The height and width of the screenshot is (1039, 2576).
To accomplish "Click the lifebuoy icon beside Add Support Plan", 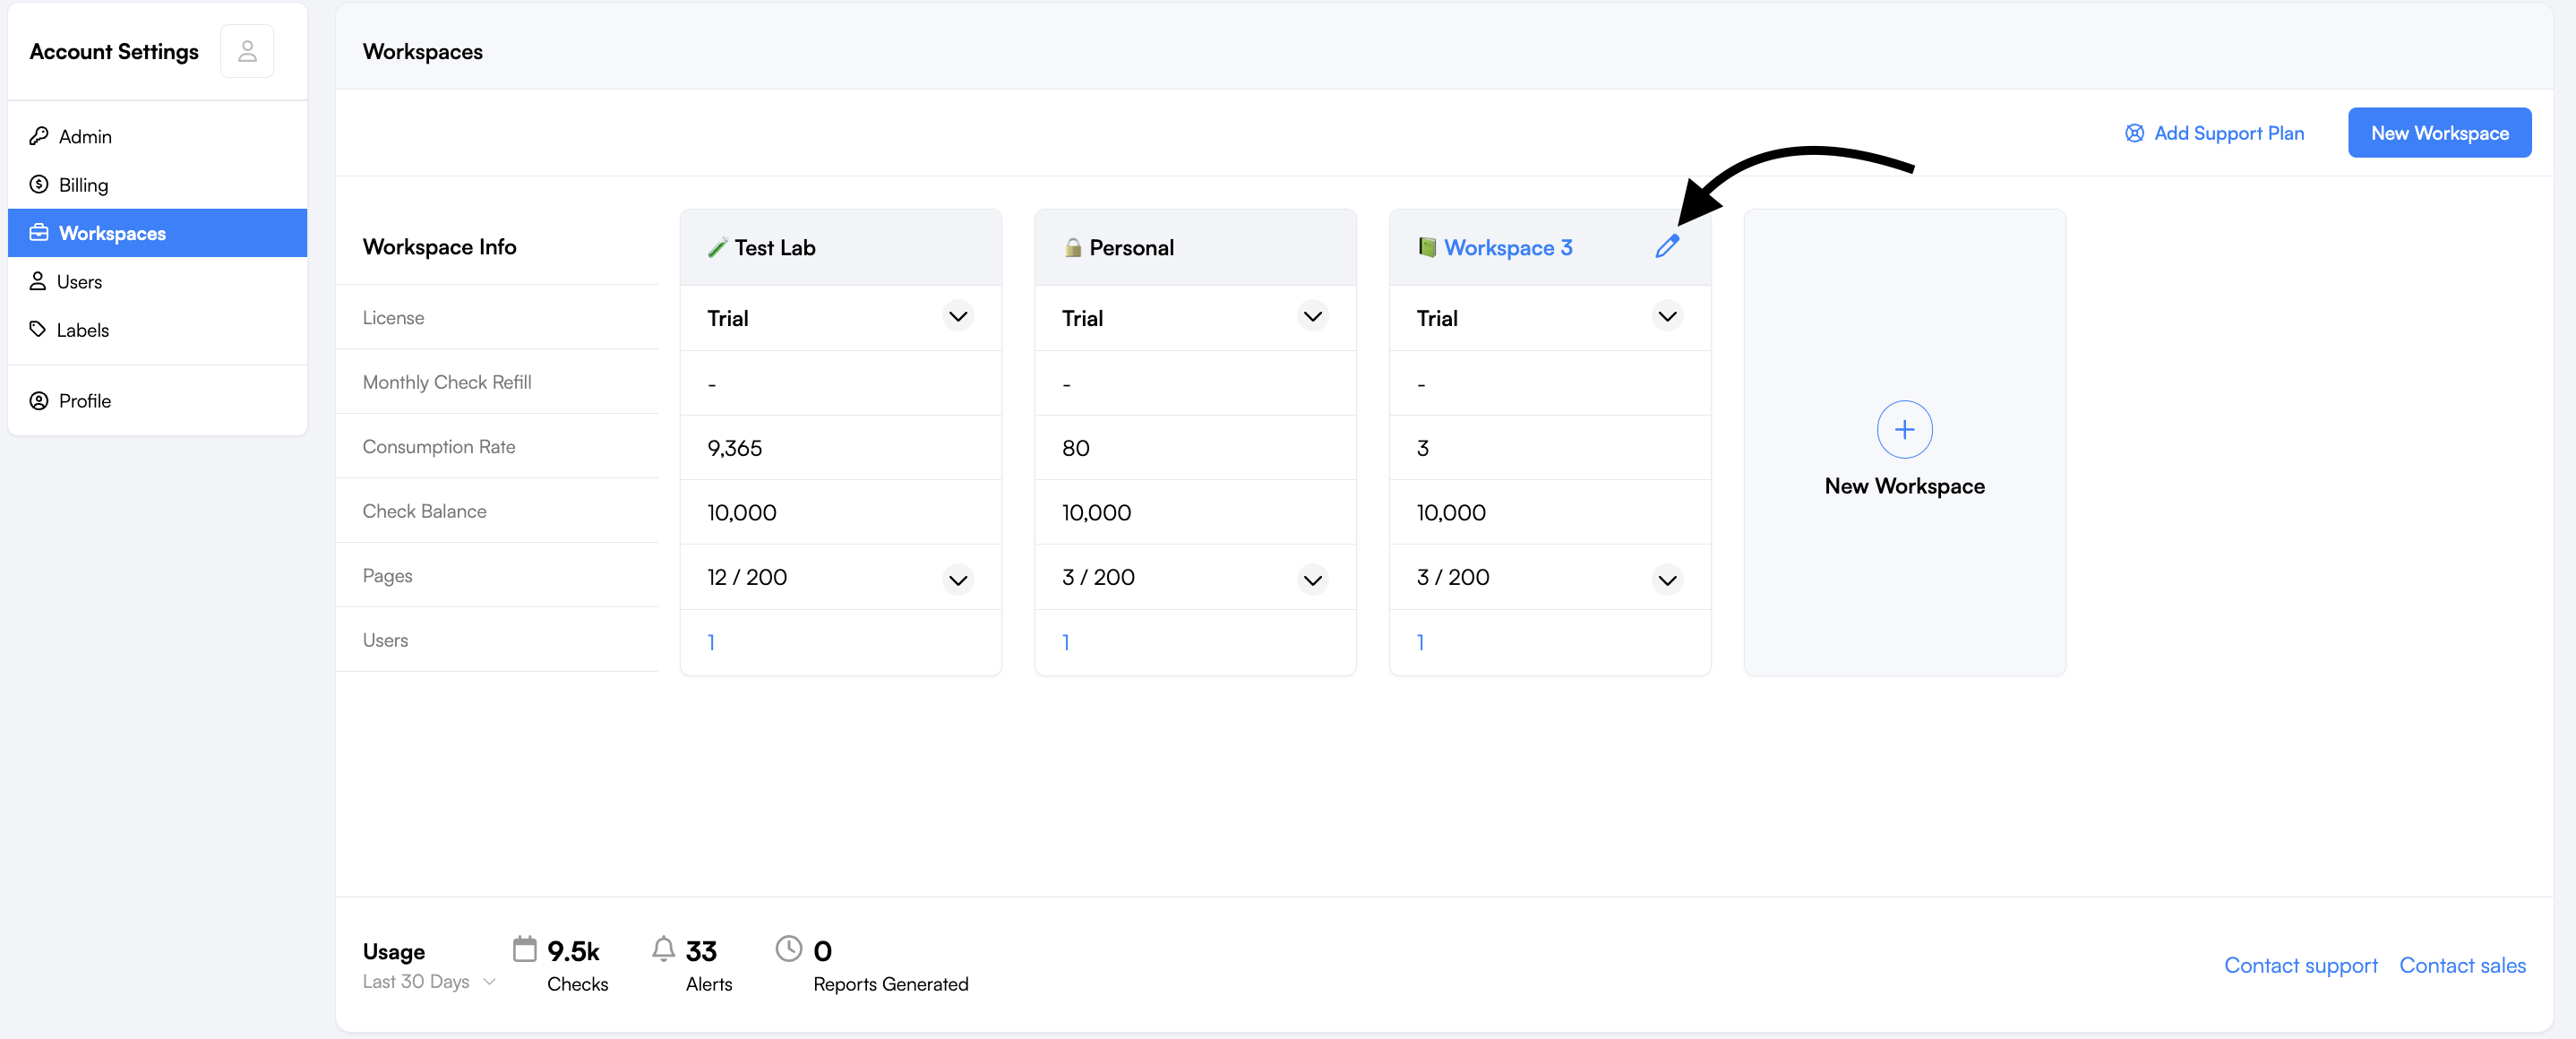I will pos(2134,133).
